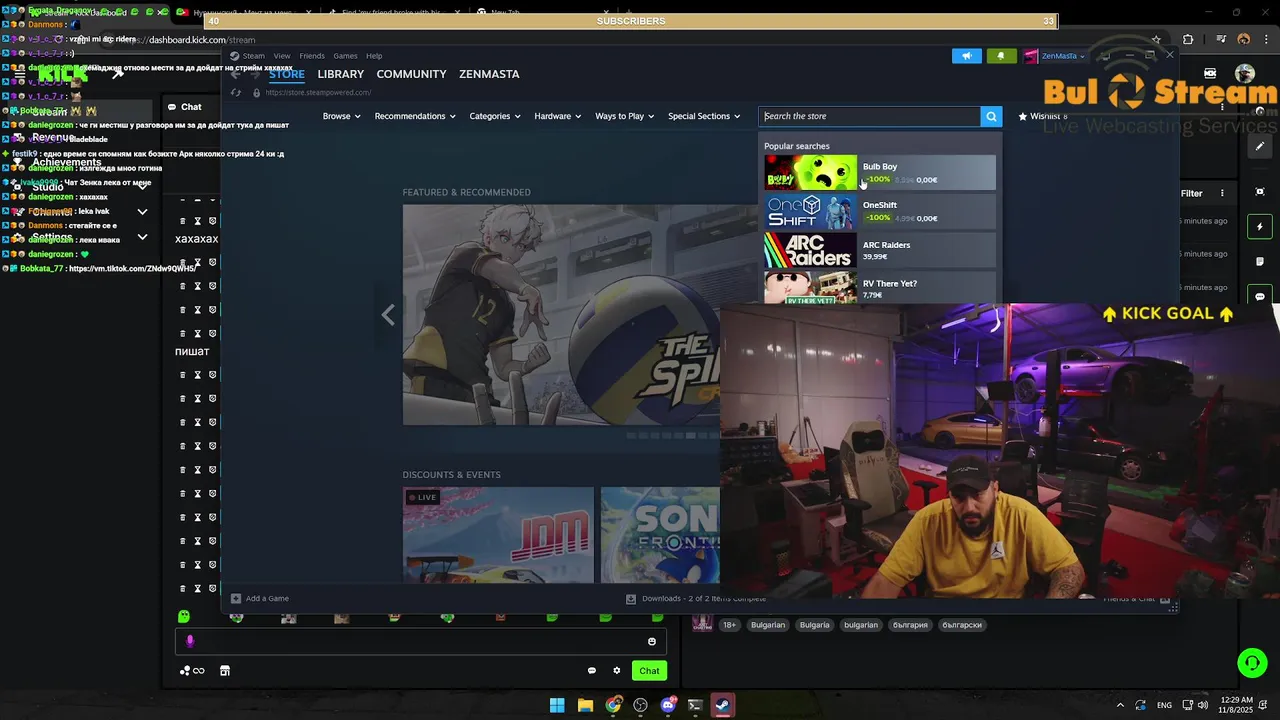Viewport: 1280px width, 720px height.
Task: Select ARC Raiders from popular searches
Action: click(x=880, y=250)
